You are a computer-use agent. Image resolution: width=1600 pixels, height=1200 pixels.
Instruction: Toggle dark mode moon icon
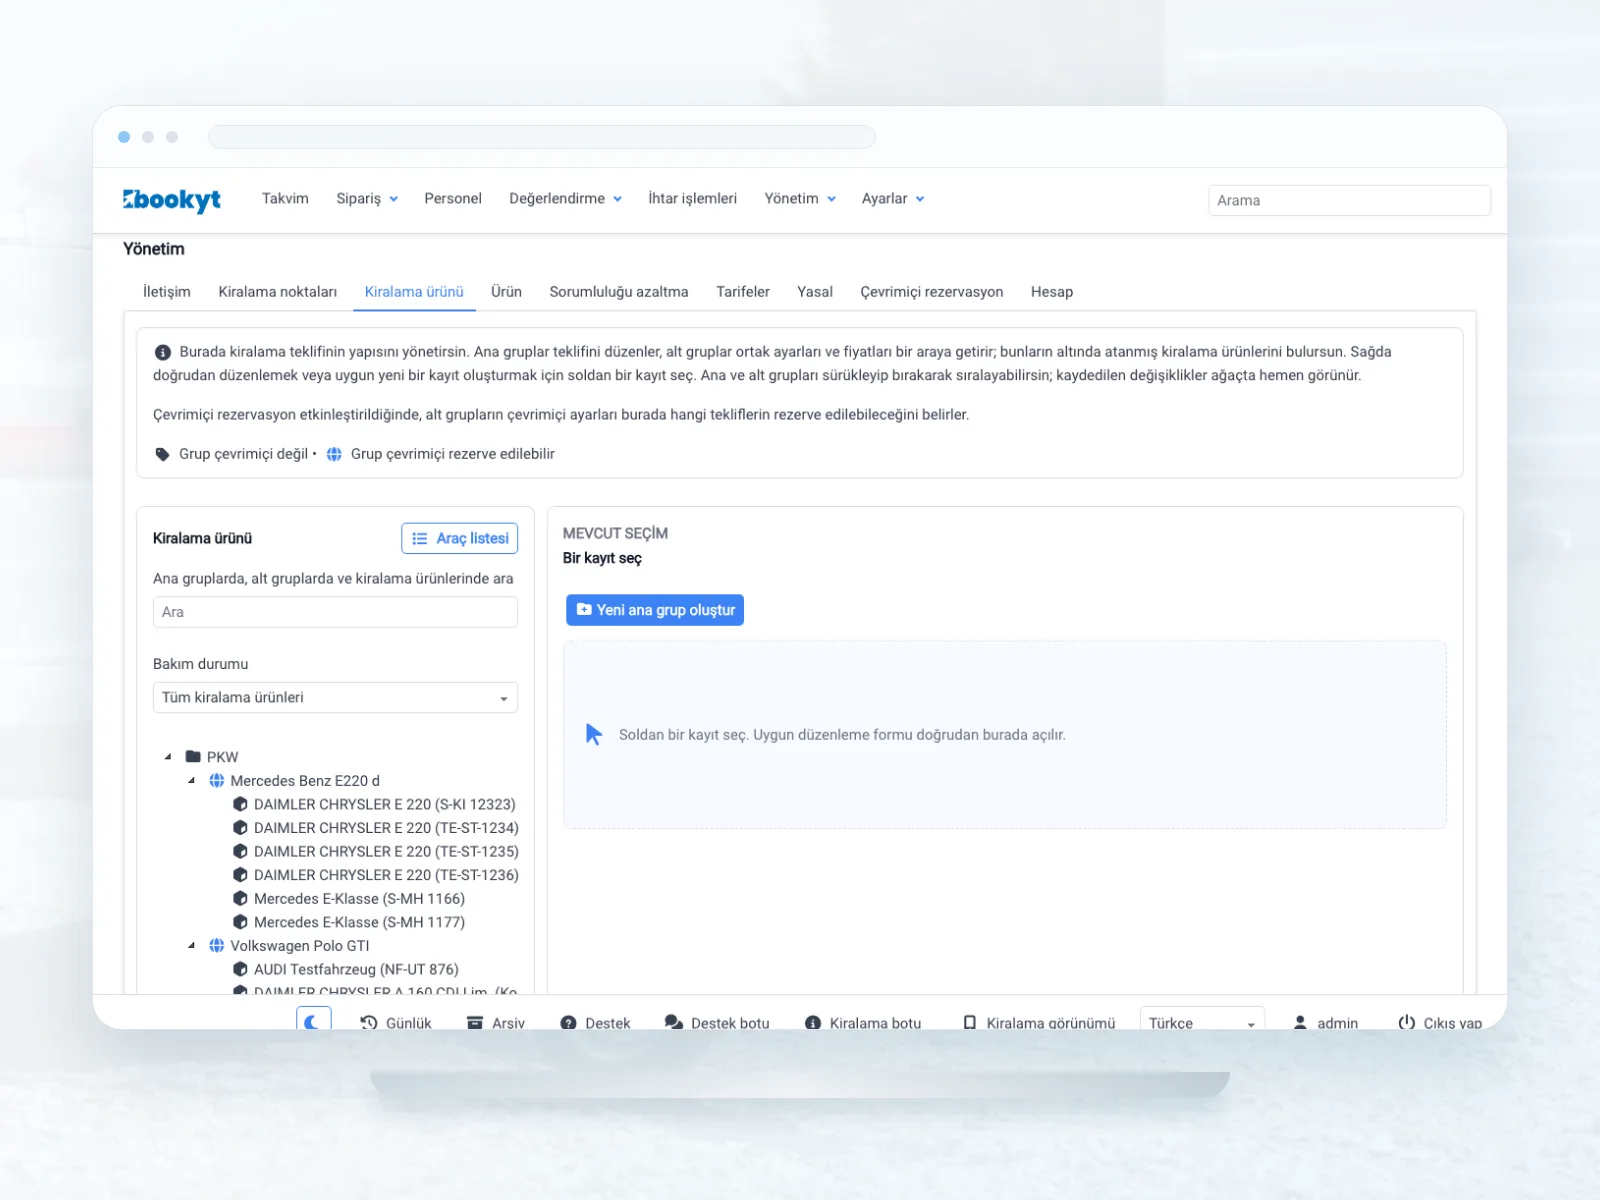313,1020
